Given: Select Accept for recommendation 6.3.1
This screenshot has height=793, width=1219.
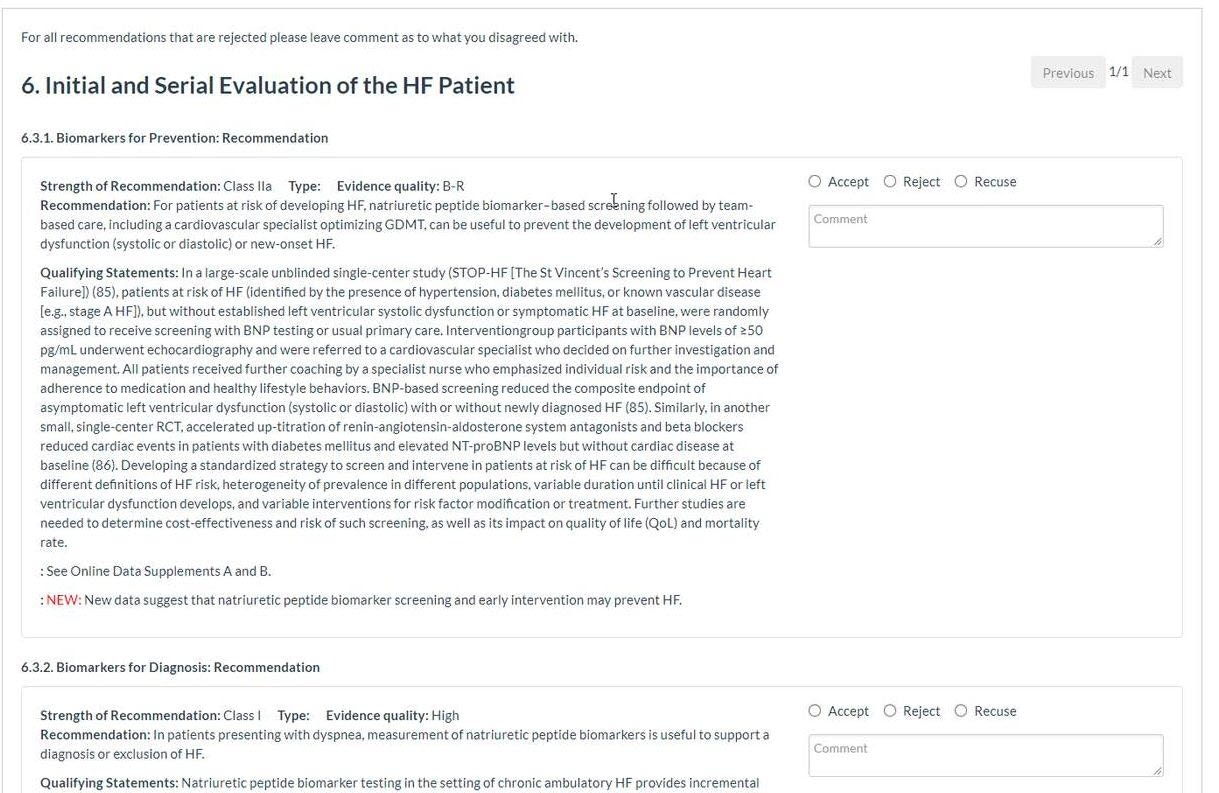Looking at the screenshot, I should click(x=815, y=182).
